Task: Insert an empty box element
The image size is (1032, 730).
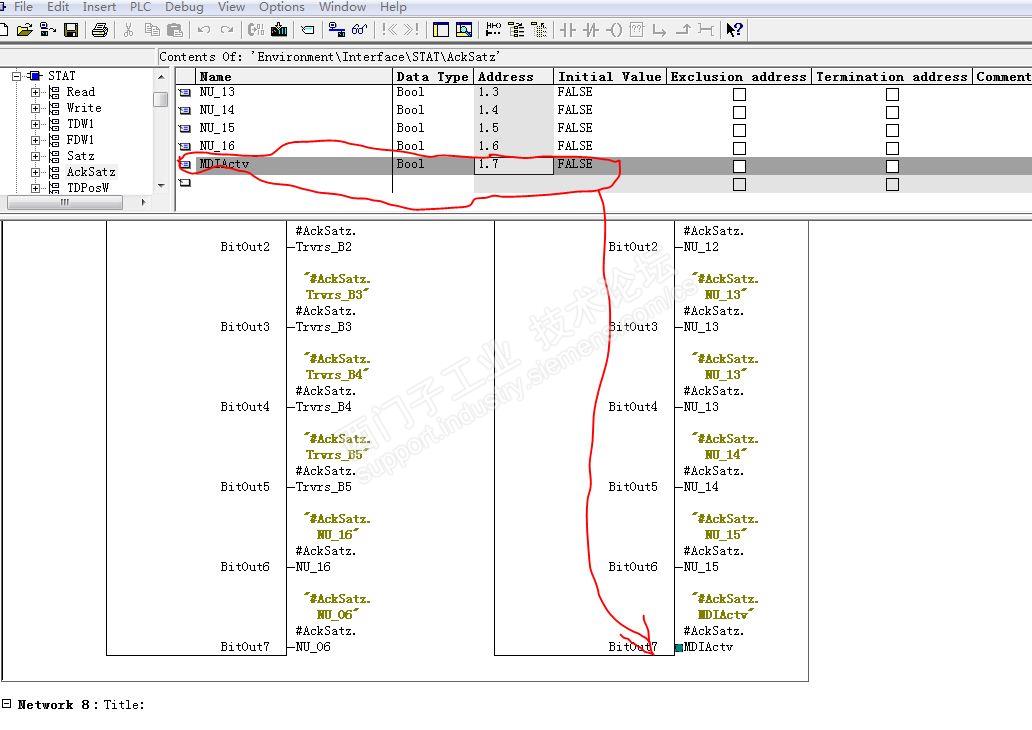Action: pos(636,30)
